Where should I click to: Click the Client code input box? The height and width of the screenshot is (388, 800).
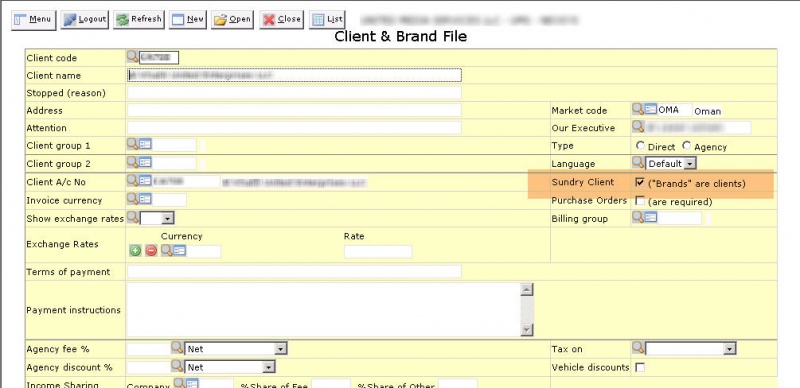(x=159, y=58)
